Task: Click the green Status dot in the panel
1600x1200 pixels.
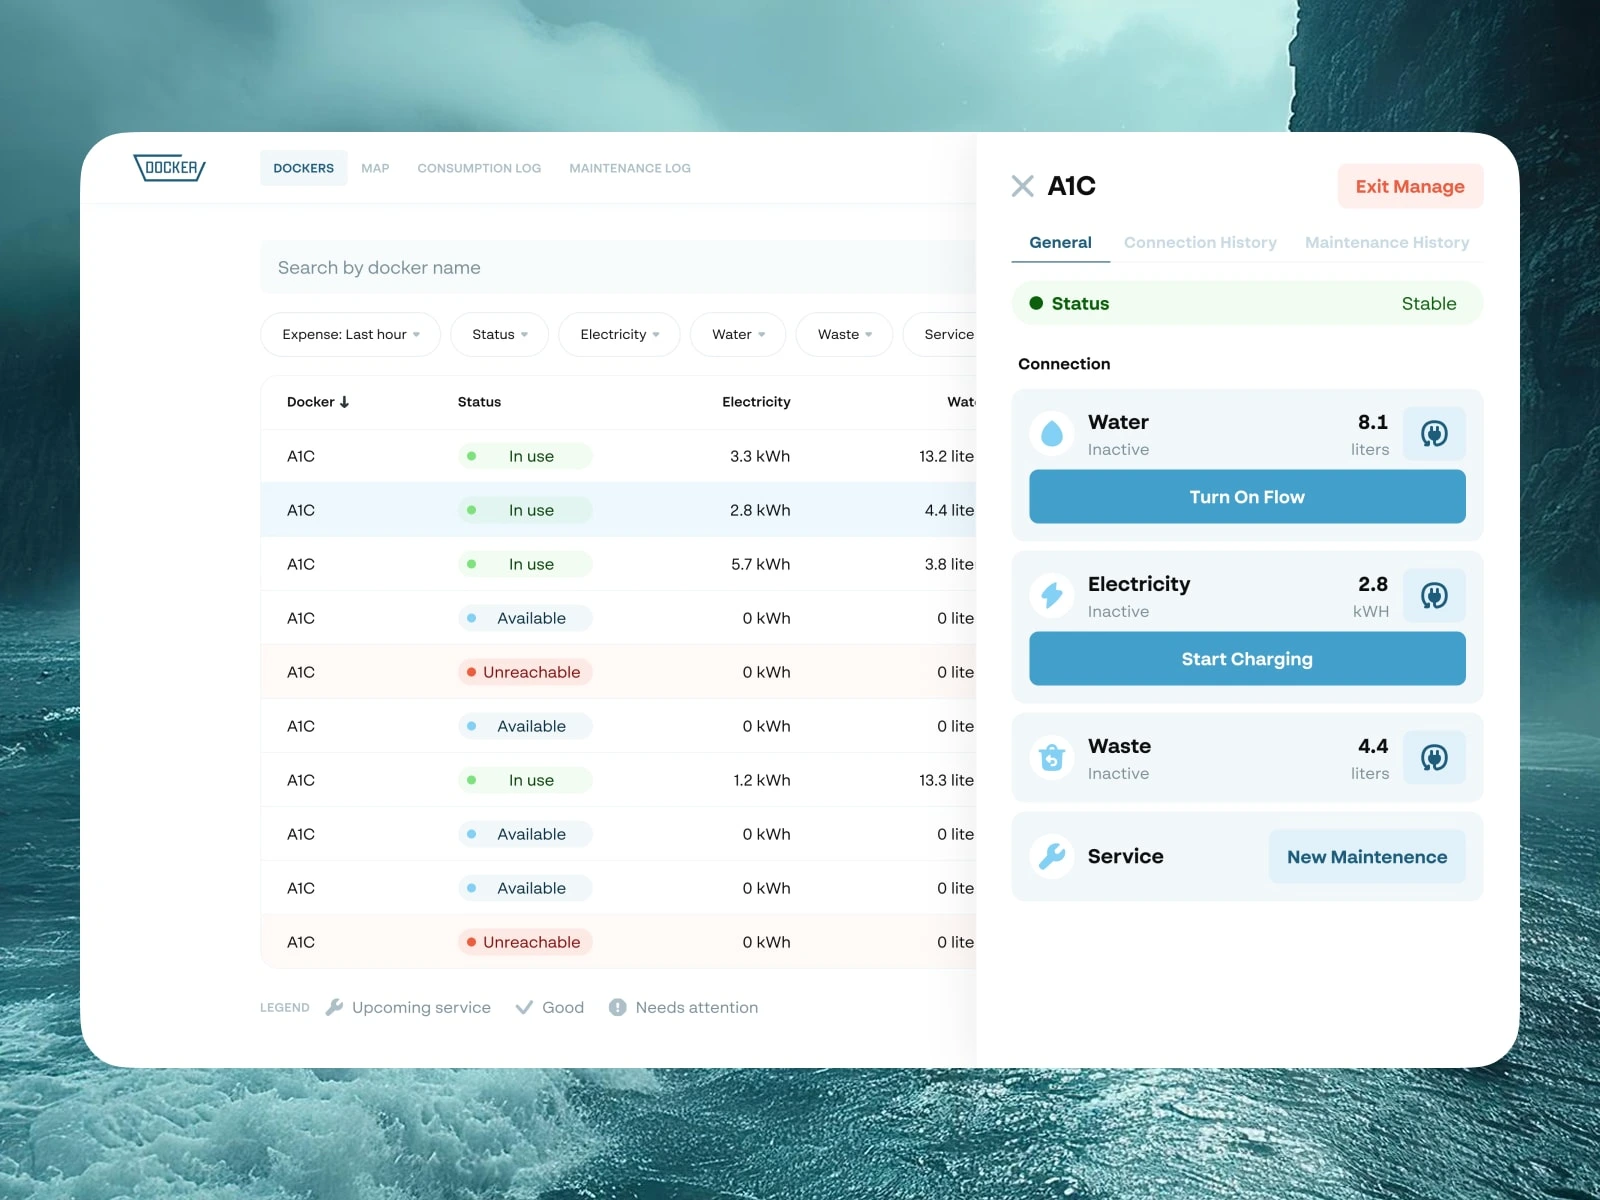Action: pyautogui.click(x=1036, y=303)
